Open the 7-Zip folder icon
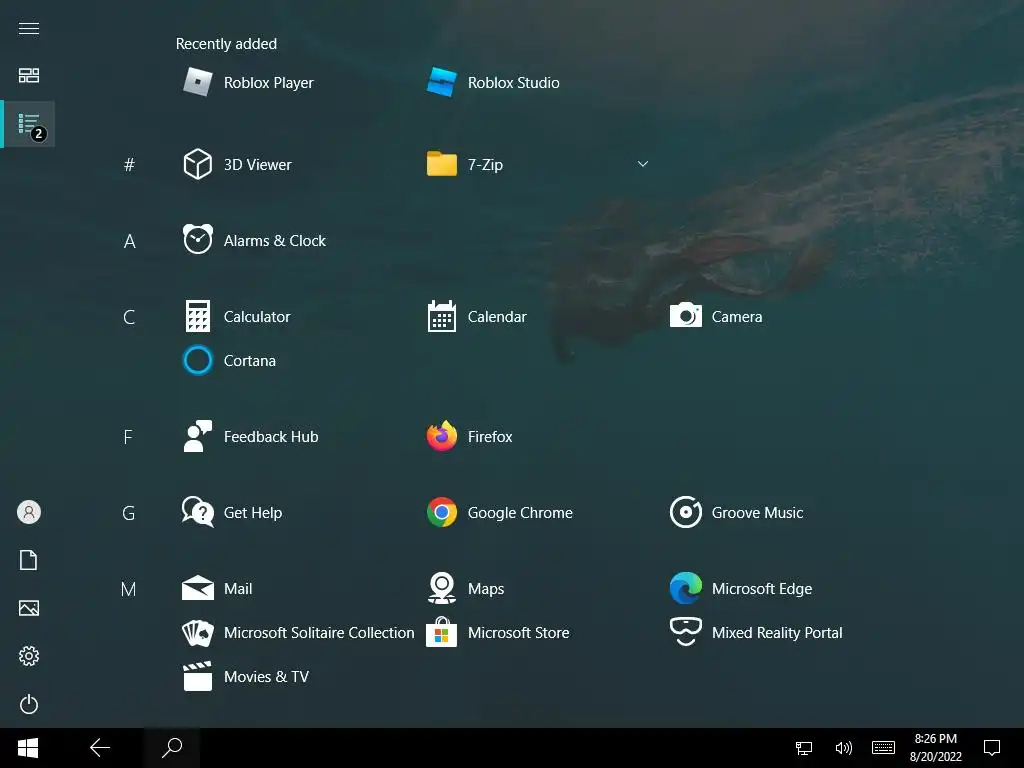This screenshot has height=768, width=1024. [x=441, y=164]
